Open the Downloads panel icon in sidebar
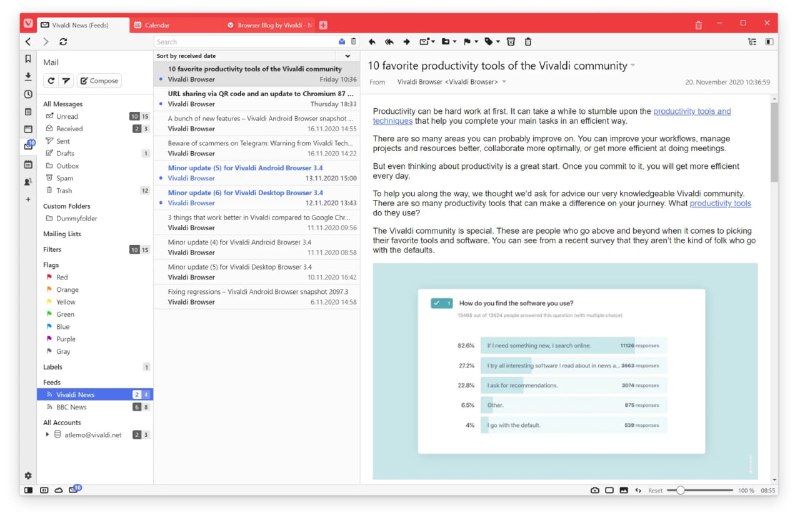 coord(28,77)
